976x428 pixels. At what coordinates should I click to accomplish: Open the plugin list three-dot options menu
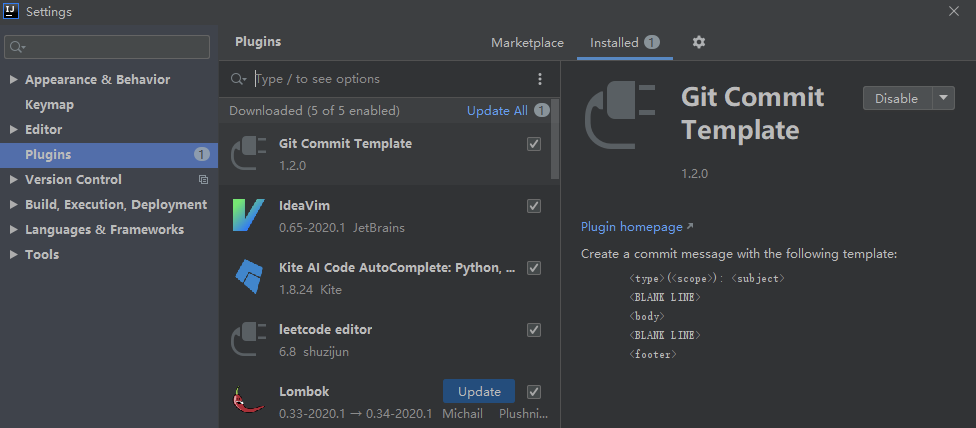tap(540, 79)
